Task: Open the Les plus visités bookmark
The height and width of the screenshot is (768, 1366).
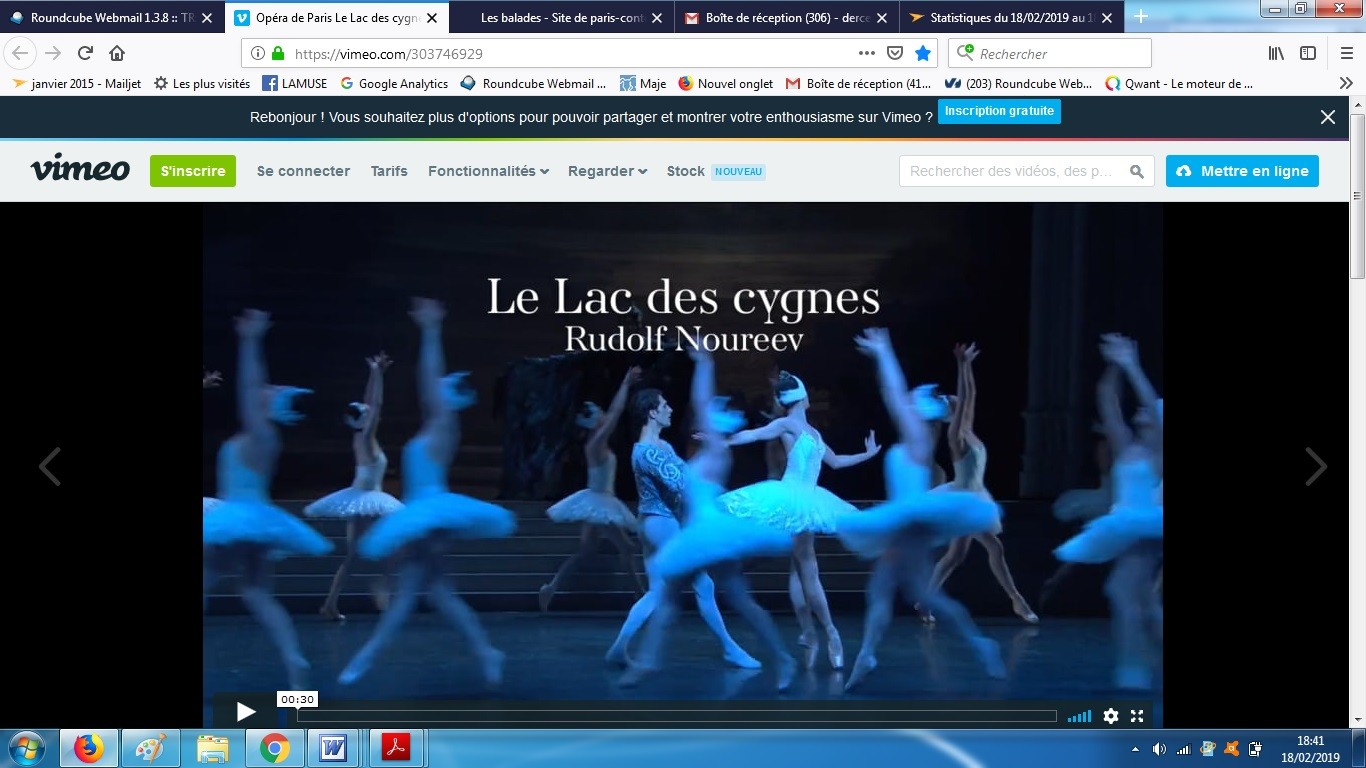Action: tap(202, 84)
